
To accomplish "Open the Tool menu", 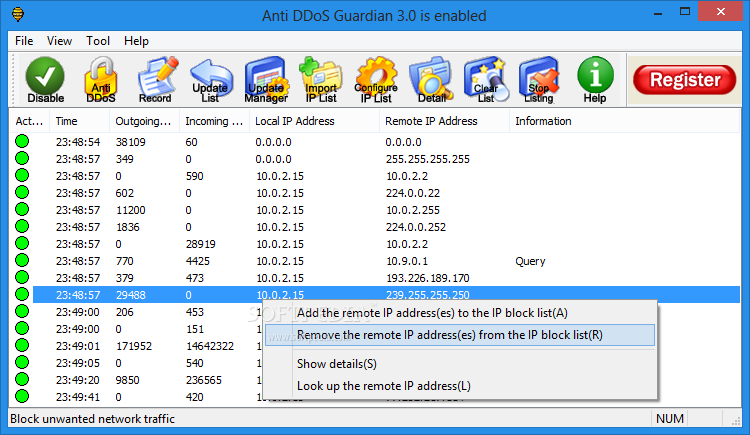I will (98, 41).
